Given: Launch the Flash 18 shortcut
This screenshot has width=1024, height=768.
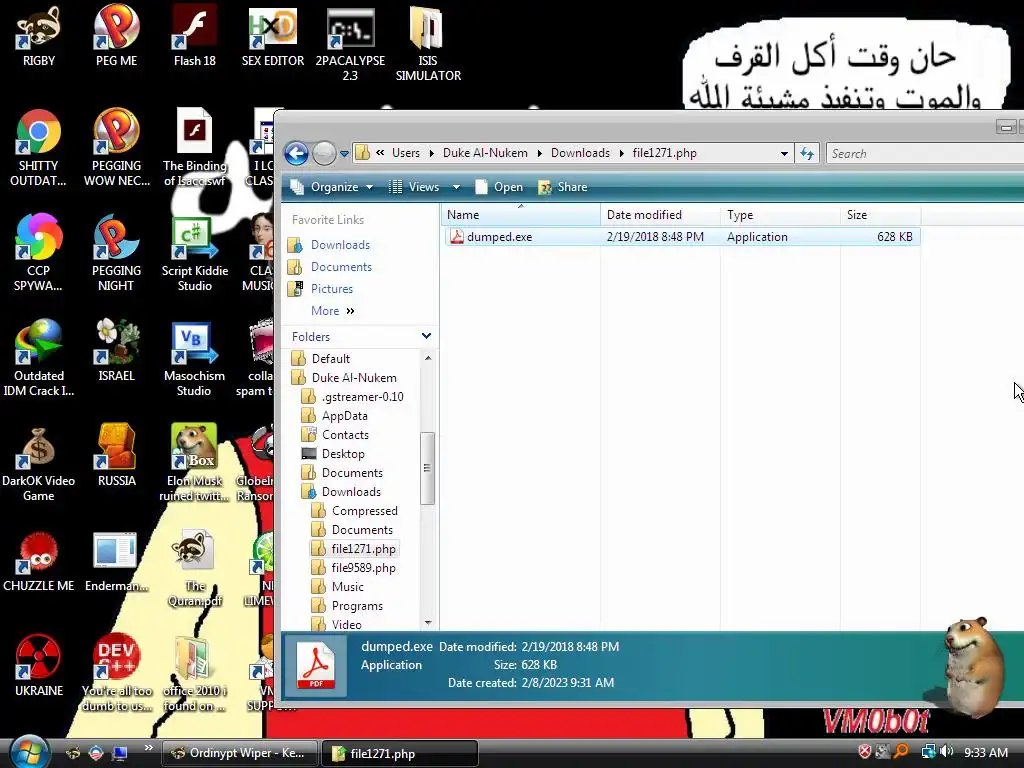Looking at the screenshot, I should pos(195,37).
